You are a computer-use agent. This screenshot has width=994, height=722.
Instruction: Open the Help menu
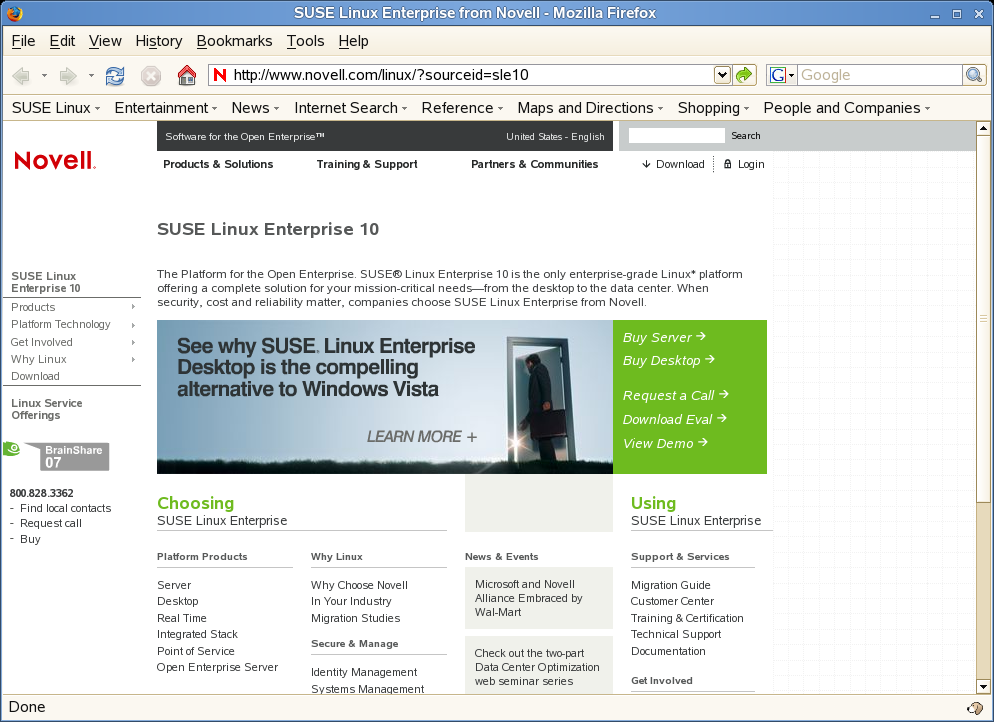(353, 41)
